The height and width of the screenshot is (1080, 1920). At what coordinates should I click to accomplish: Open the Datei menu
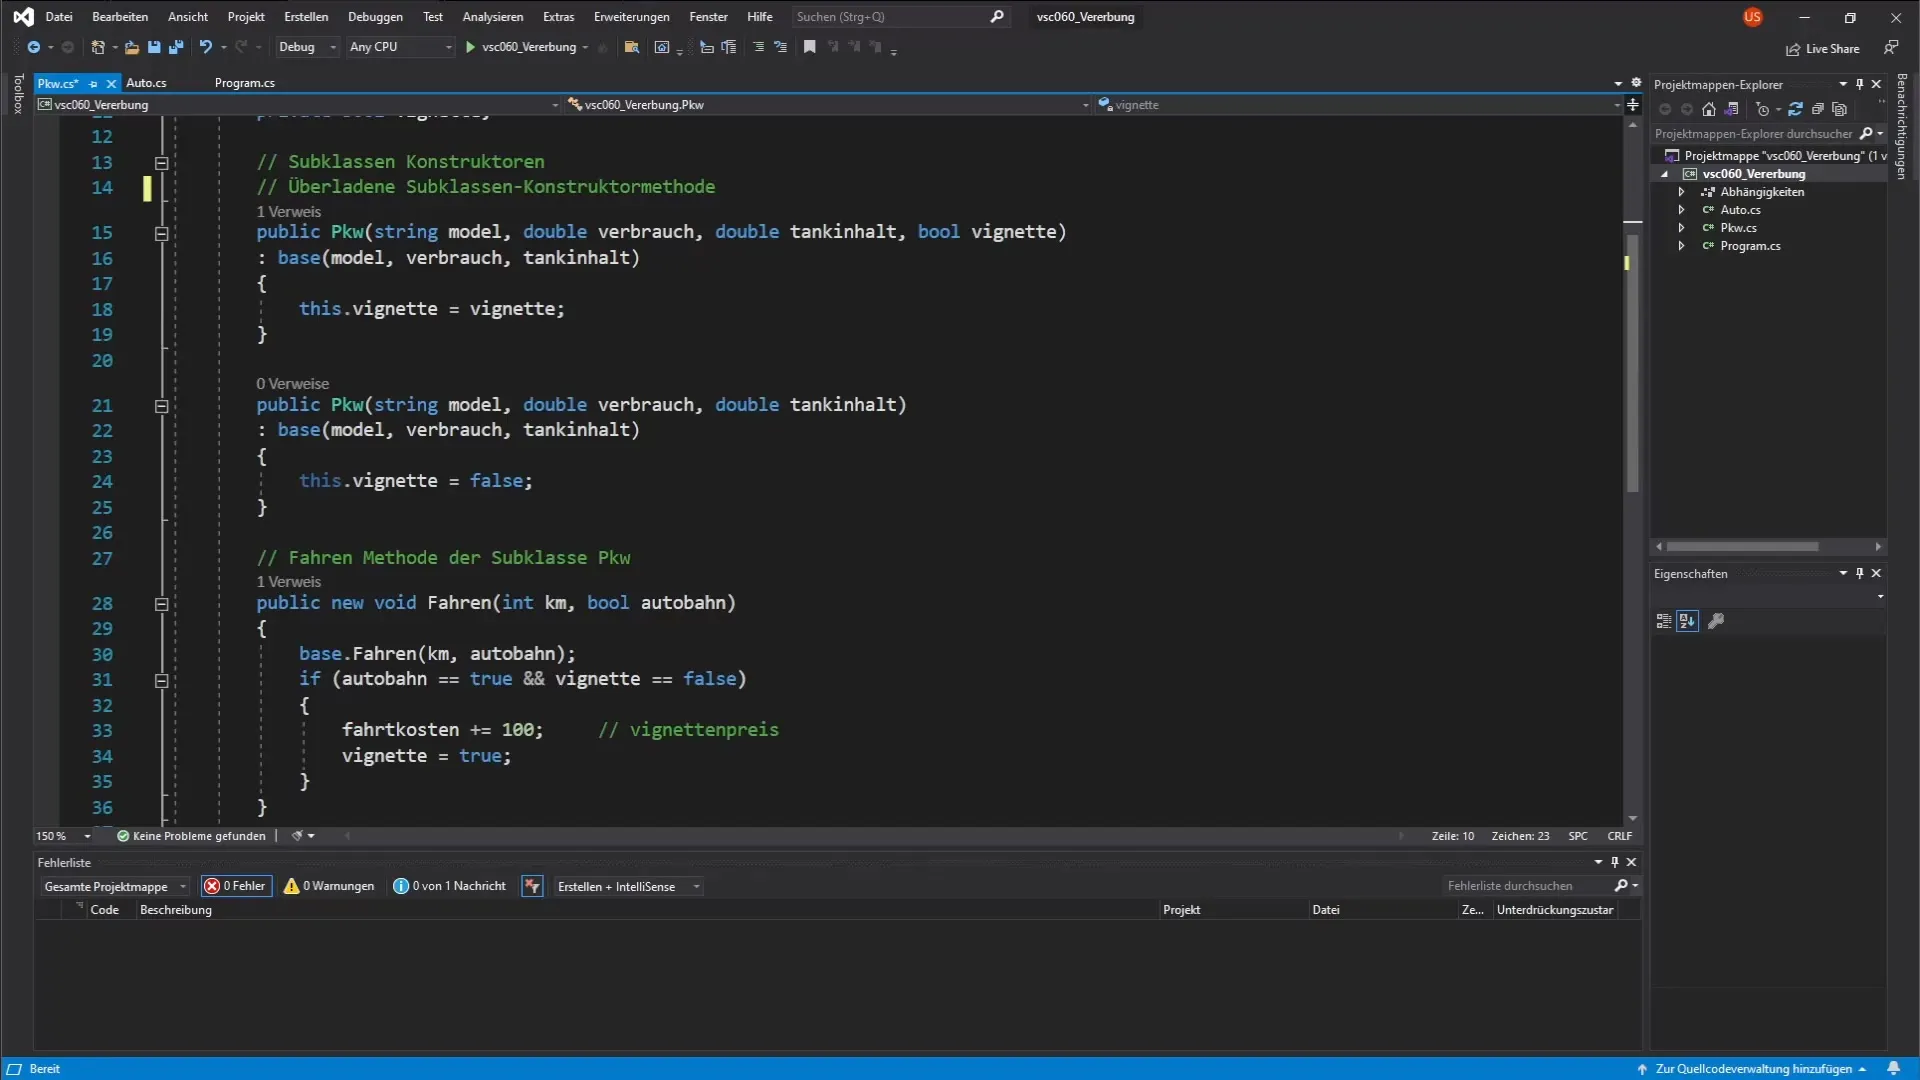(59, 17)
